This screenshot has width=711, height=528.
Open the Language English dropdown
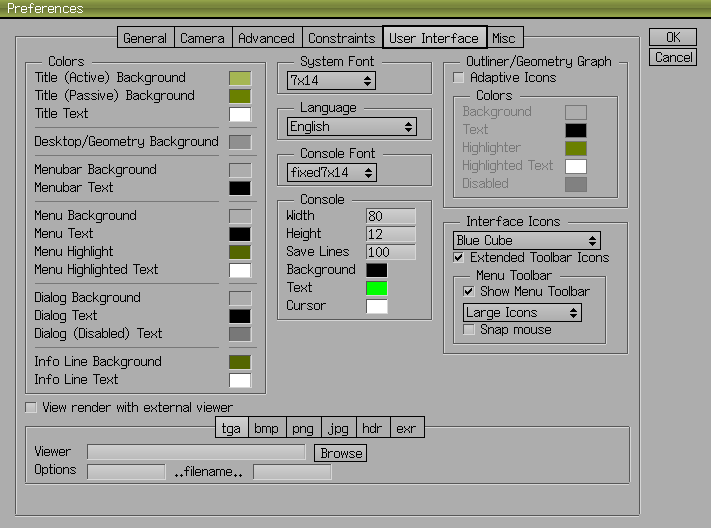coord(352,127)
